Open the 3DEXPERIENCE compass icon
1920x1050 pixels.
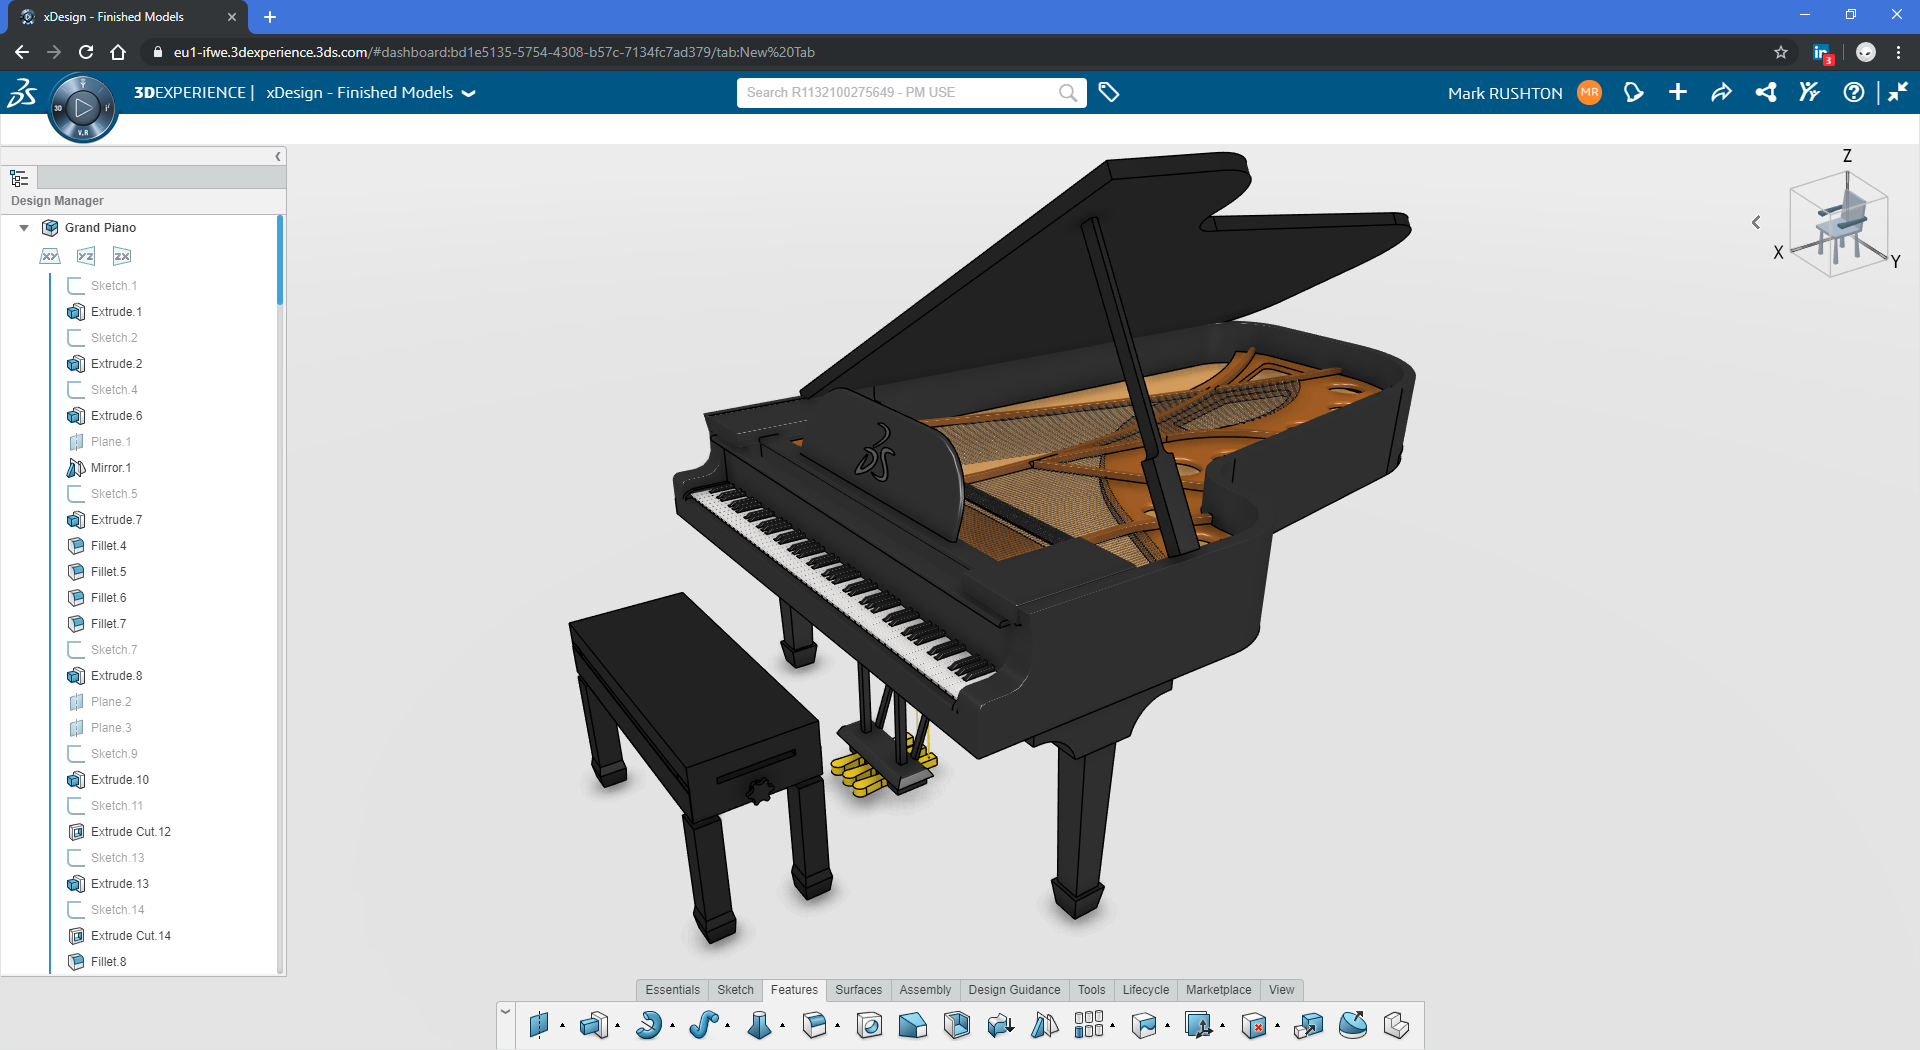point(84,107)
